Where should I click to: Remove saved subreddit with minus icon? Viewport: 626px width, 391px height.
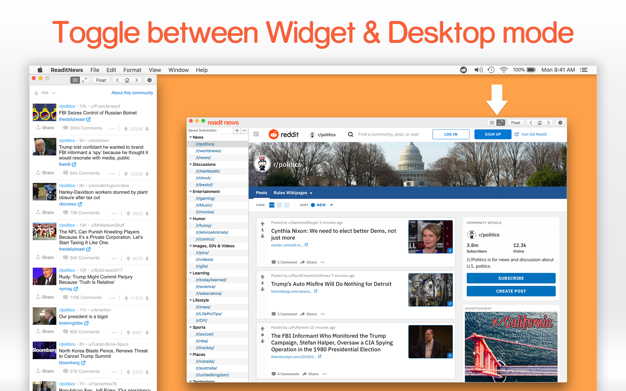click(244, 131)
